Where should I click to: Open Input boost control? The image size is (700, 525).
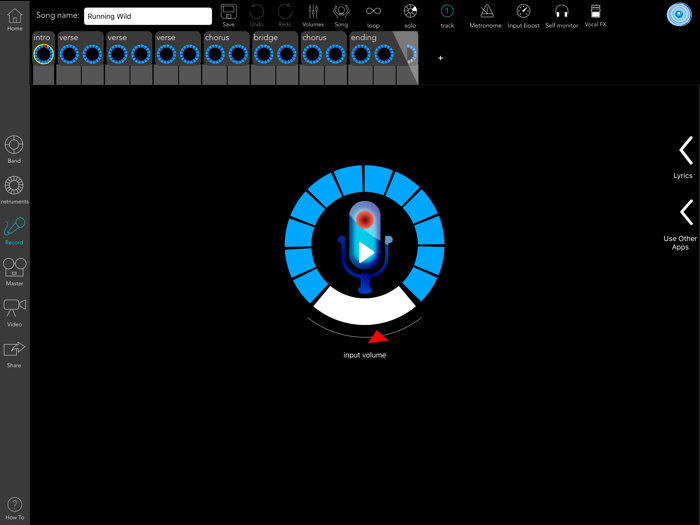[523, 14]
